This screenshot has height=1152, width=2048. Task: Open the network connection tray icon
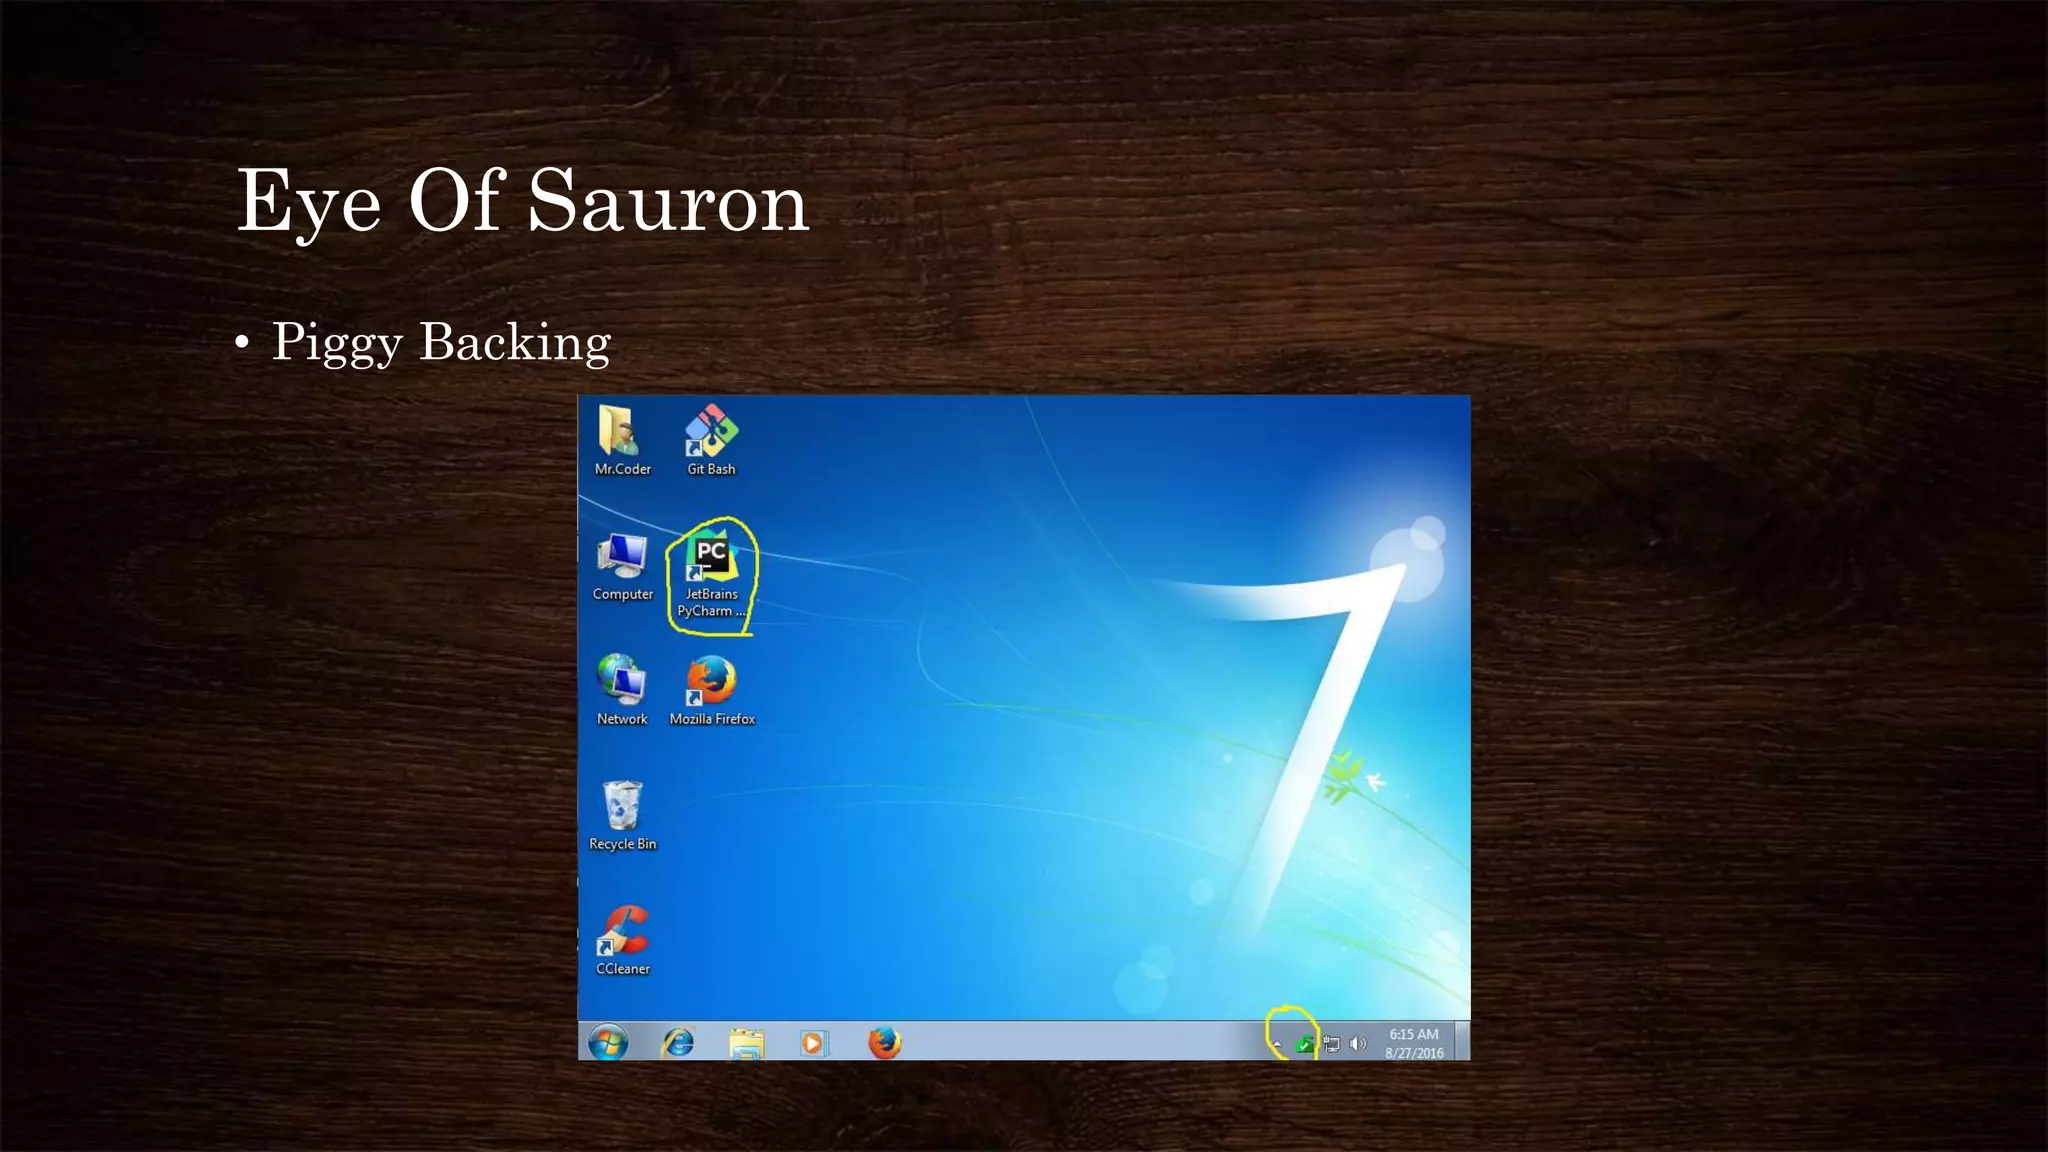[x=1331, y=1045]
